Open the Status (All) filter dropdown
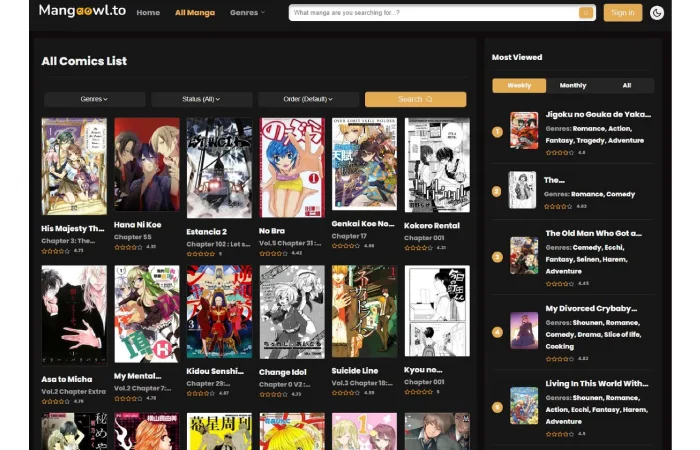This screenshot has height=450, width=700. click(201, 99)
